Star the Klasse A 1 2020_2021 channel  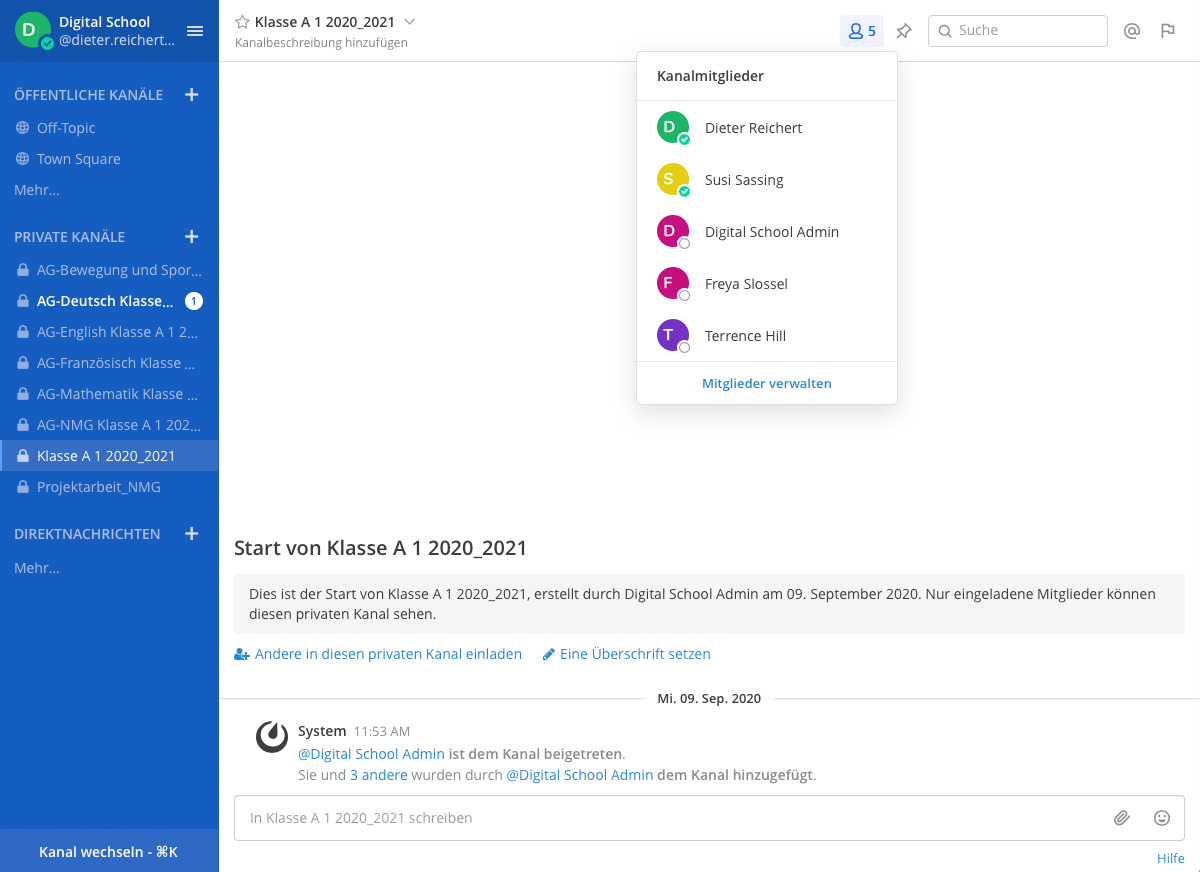242,22
